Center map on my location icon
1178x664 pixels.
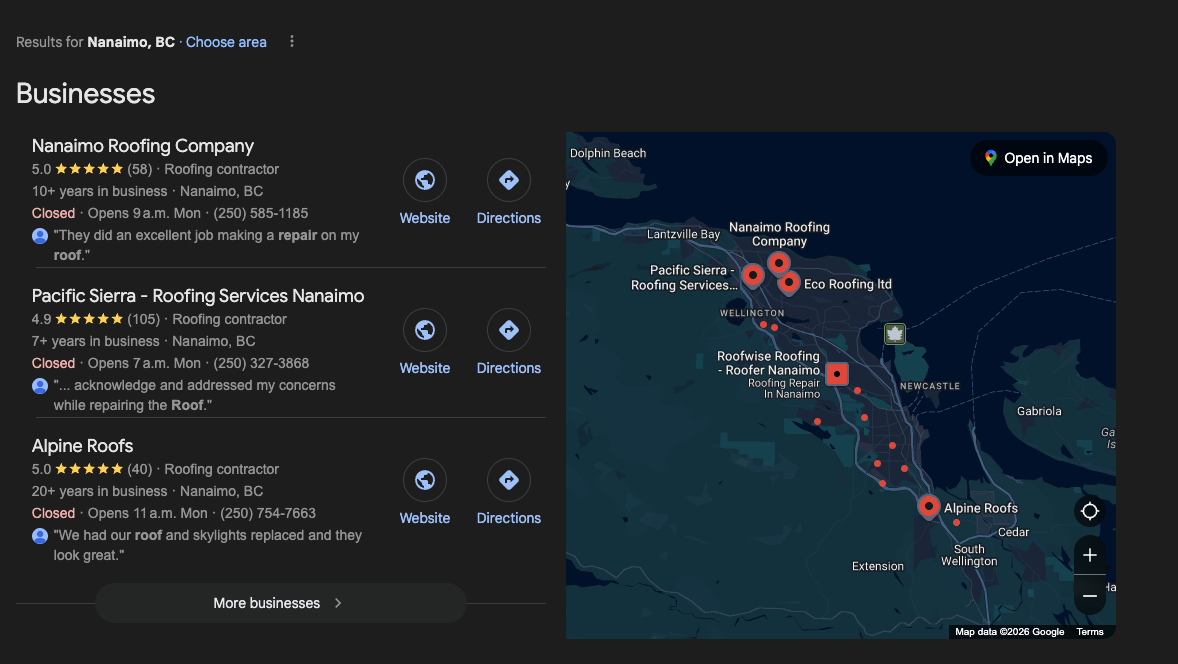pos(1089,512)
